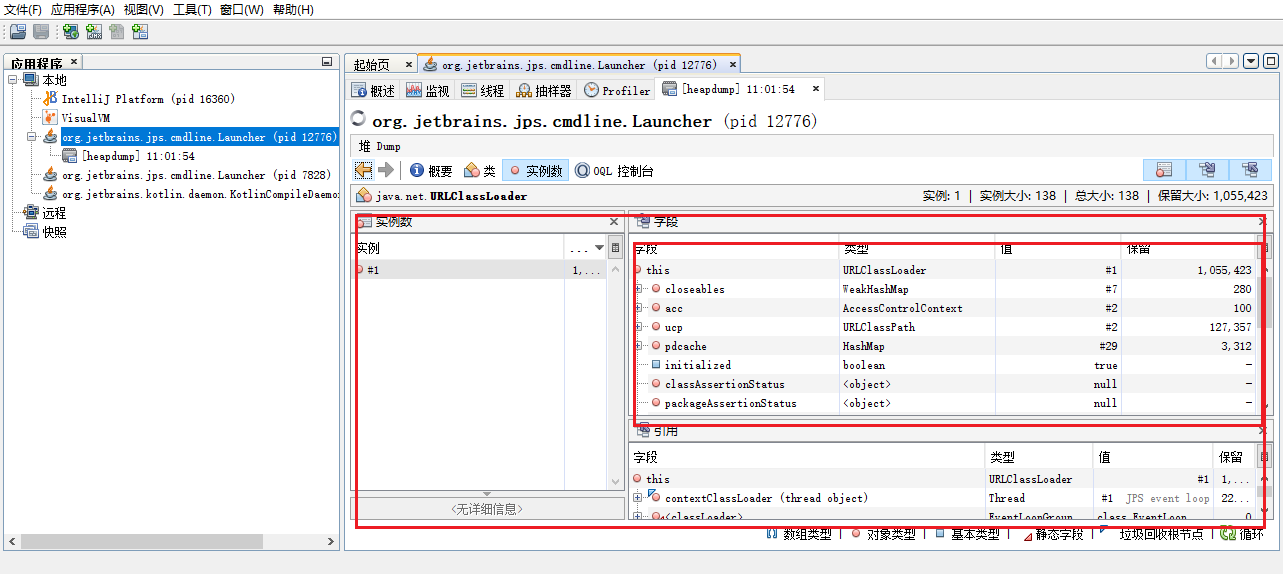Open the 视图(V) menu
1283x574 pixels.
click(x=144, y=10)
